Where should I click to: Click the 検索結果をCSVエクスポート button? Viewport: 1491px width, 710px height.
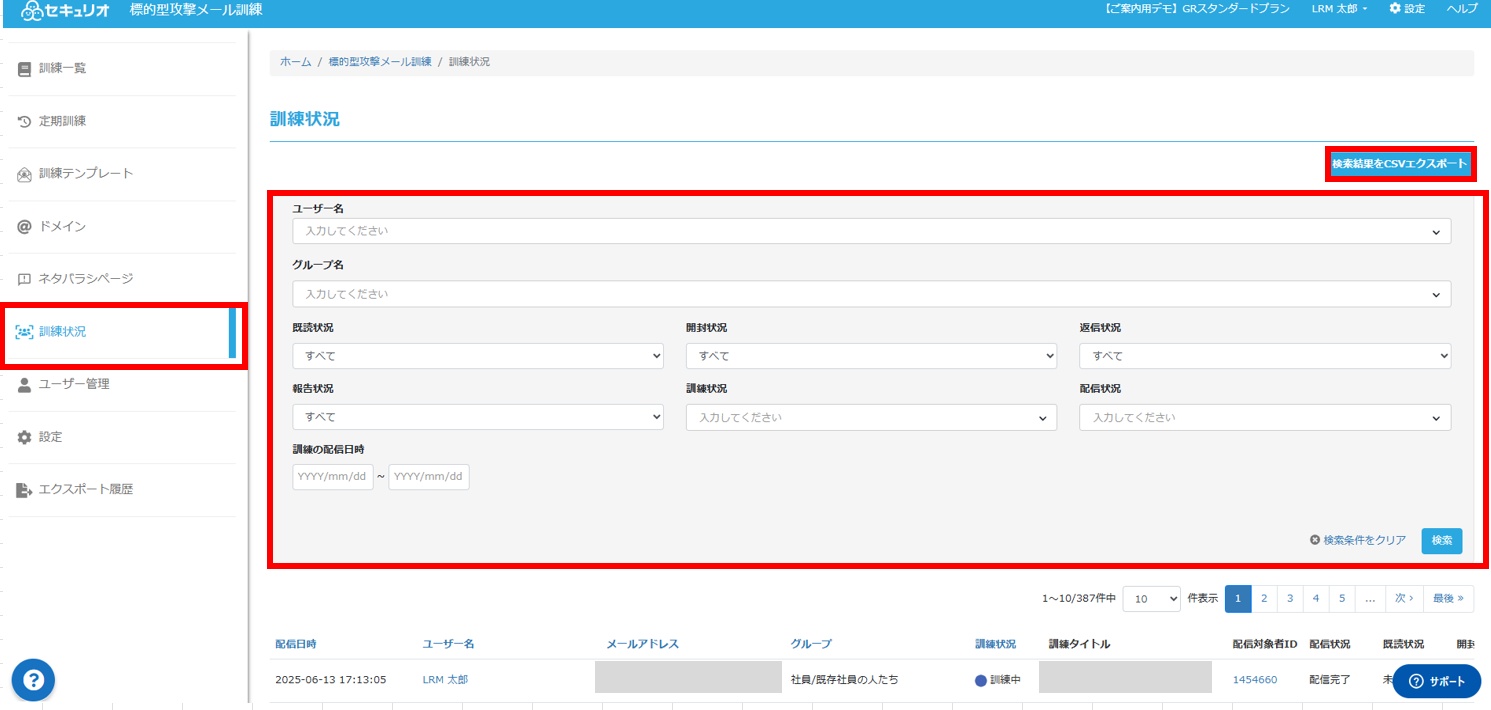point(1400,164)
